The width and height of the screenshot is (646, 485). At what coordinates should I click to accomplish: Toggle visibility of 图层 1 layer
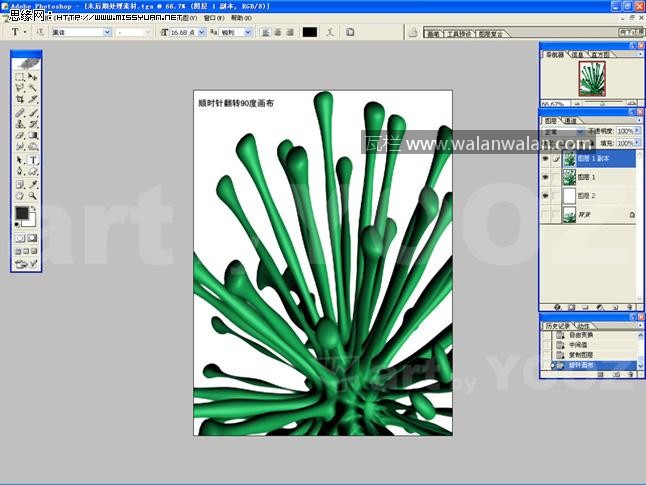(x=546, y=177)
